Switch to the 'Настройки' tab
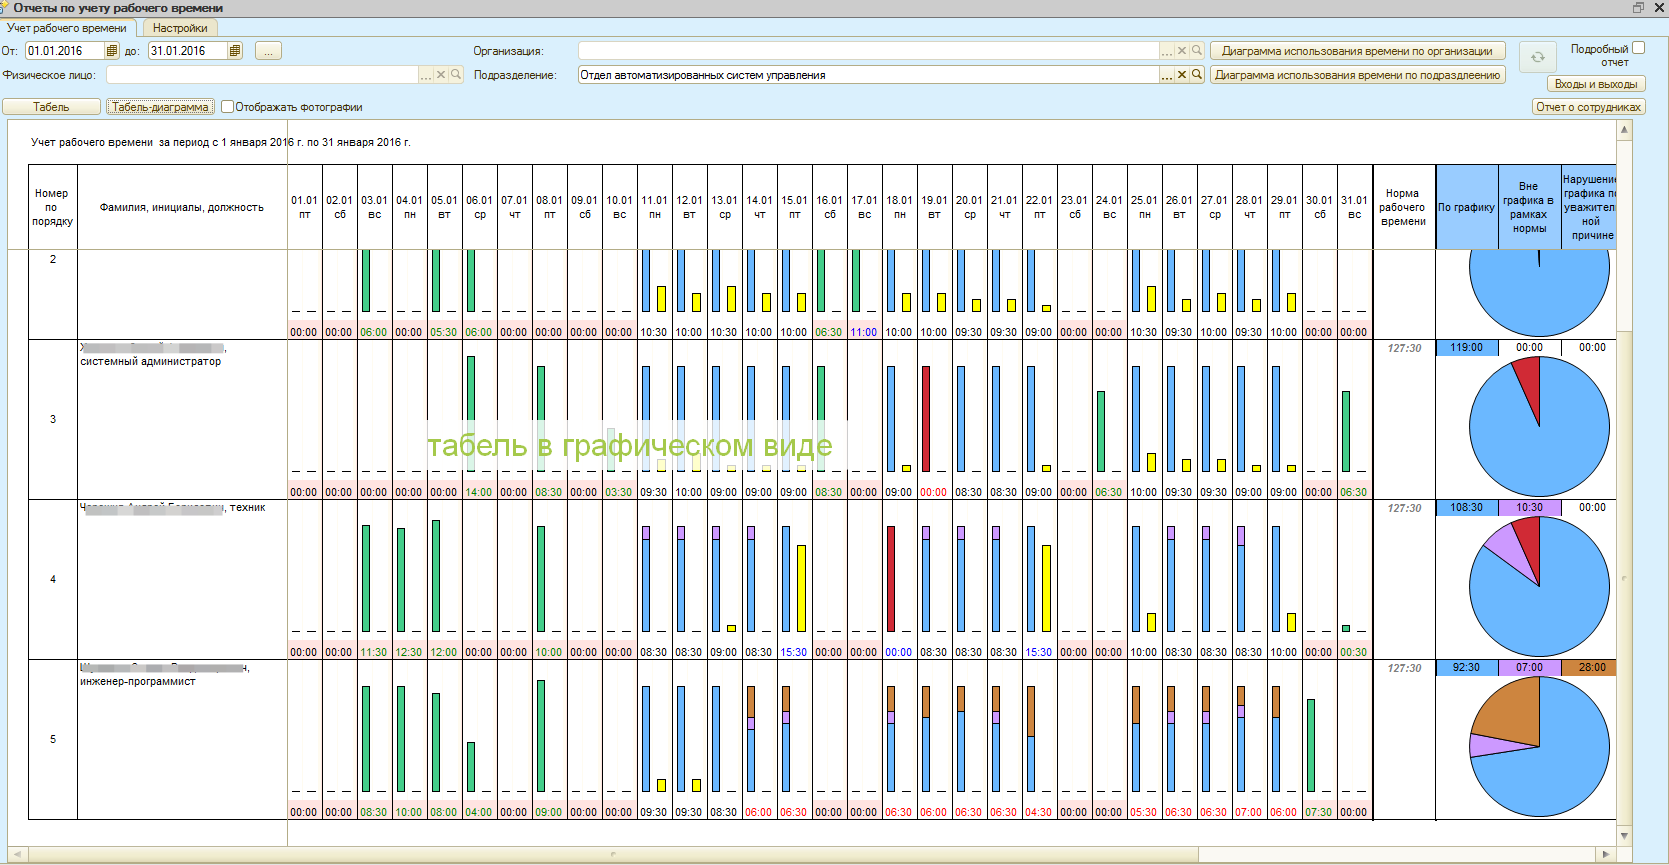This screenshot has height=865, width=1669. click(180, 28)
